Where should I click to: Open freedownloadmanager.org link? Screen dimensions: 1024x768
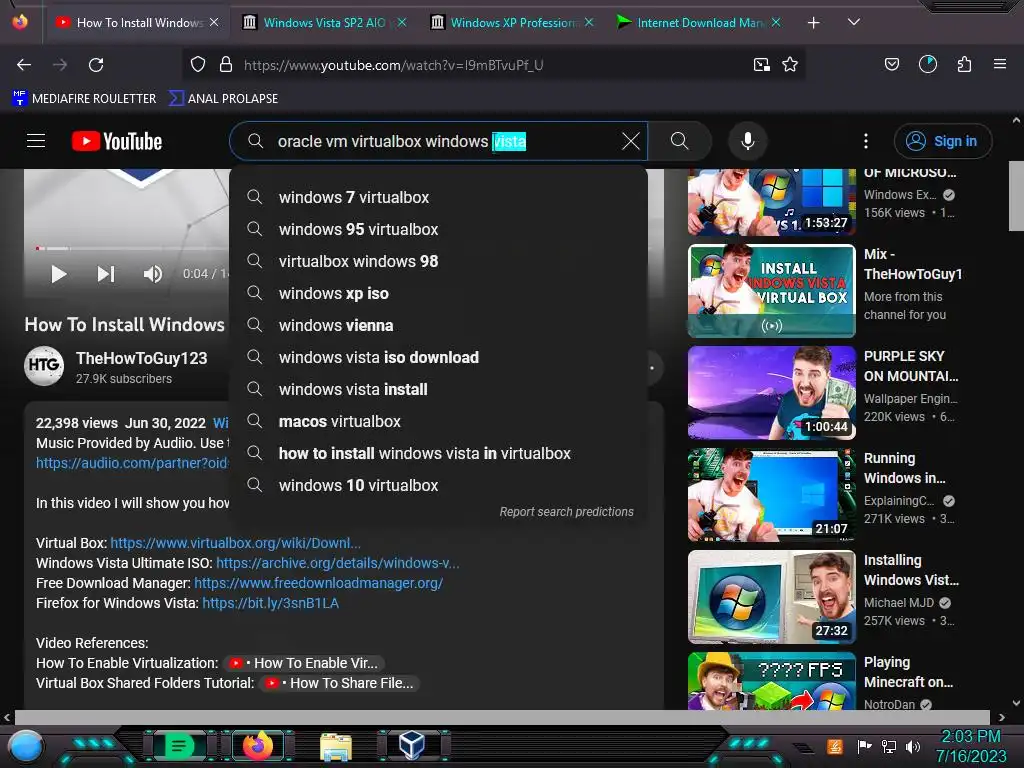click(319, 583)
